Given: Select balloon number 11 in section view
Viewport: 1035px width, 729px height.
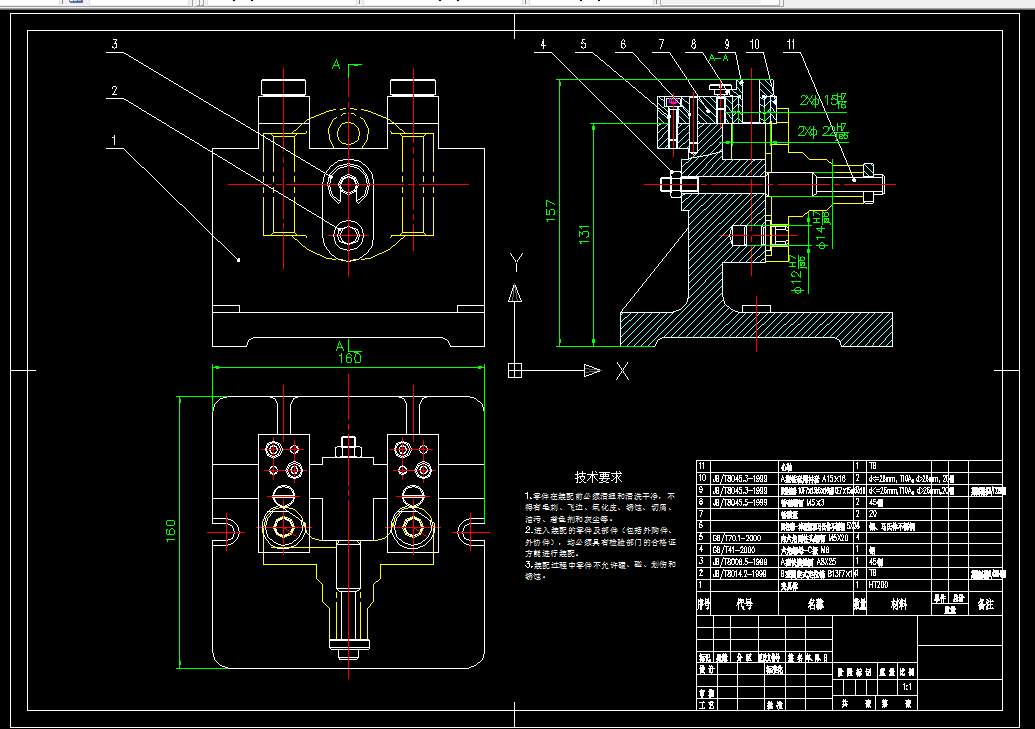Looking at the screenshot, I should 791,44.
